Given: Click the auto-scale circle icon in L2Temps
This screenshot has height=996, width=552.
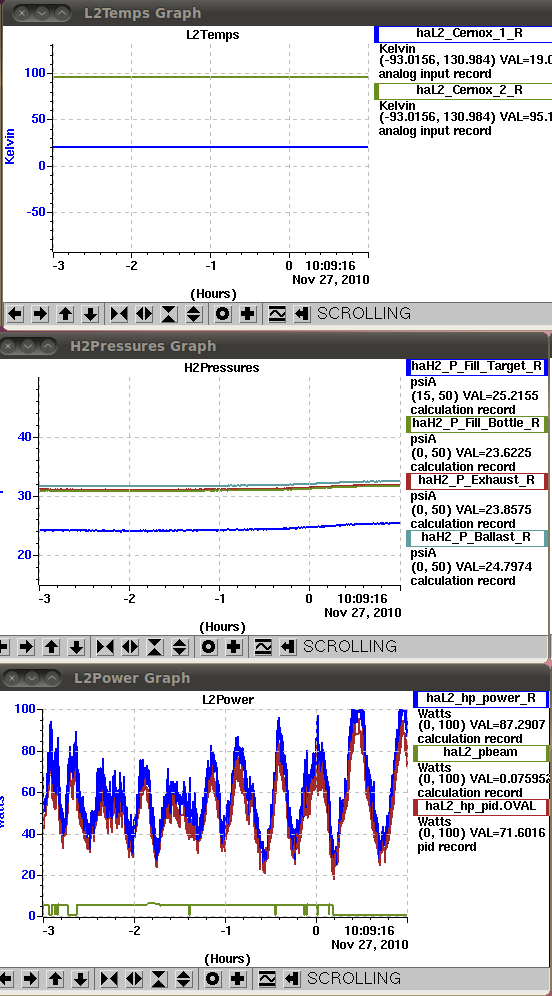Looking at the screenshot, I should click(222, 314).
